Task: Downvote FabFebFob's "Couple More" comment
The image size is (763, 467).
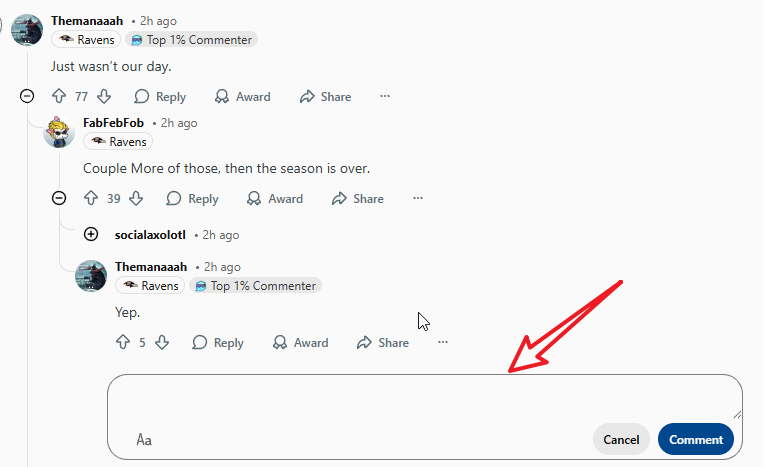Action: pos(137,199)
